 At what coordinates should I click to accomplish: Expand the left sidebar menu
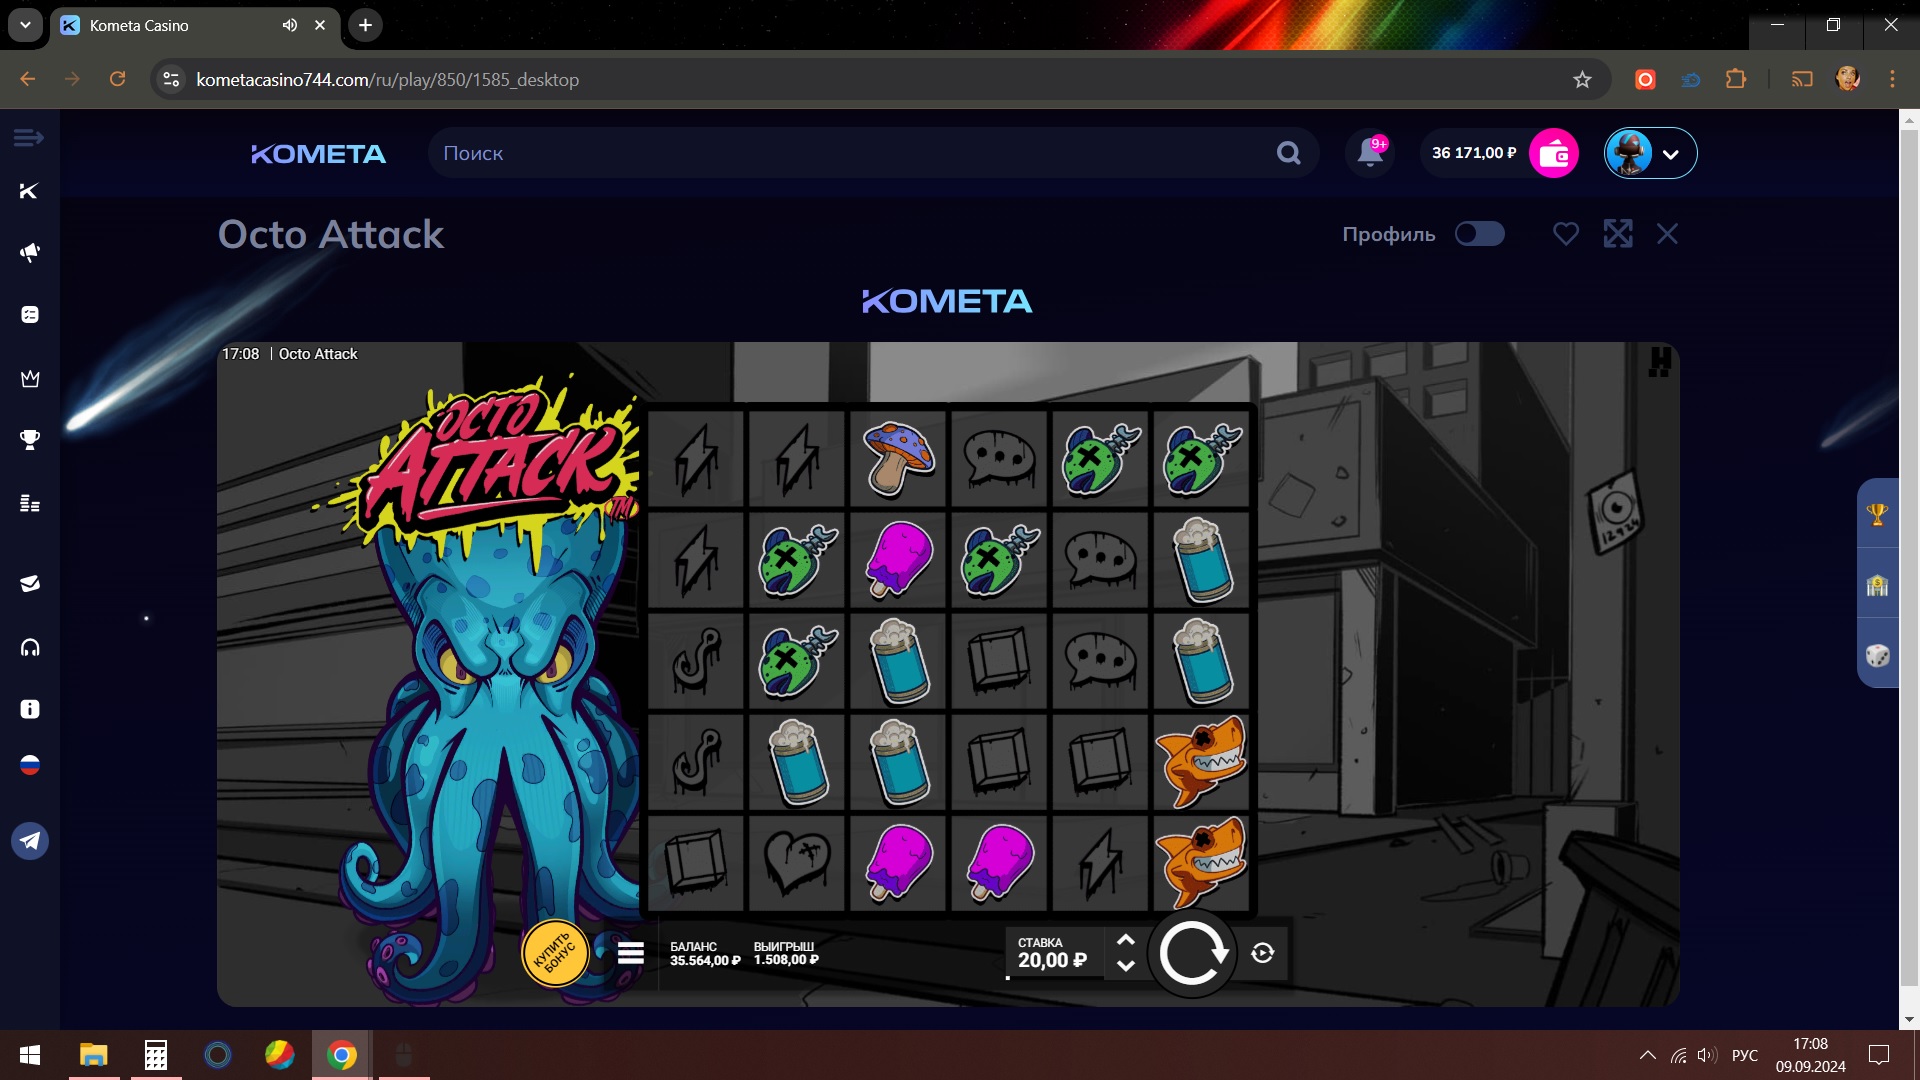pyautogui.click(x=28, y=137)
